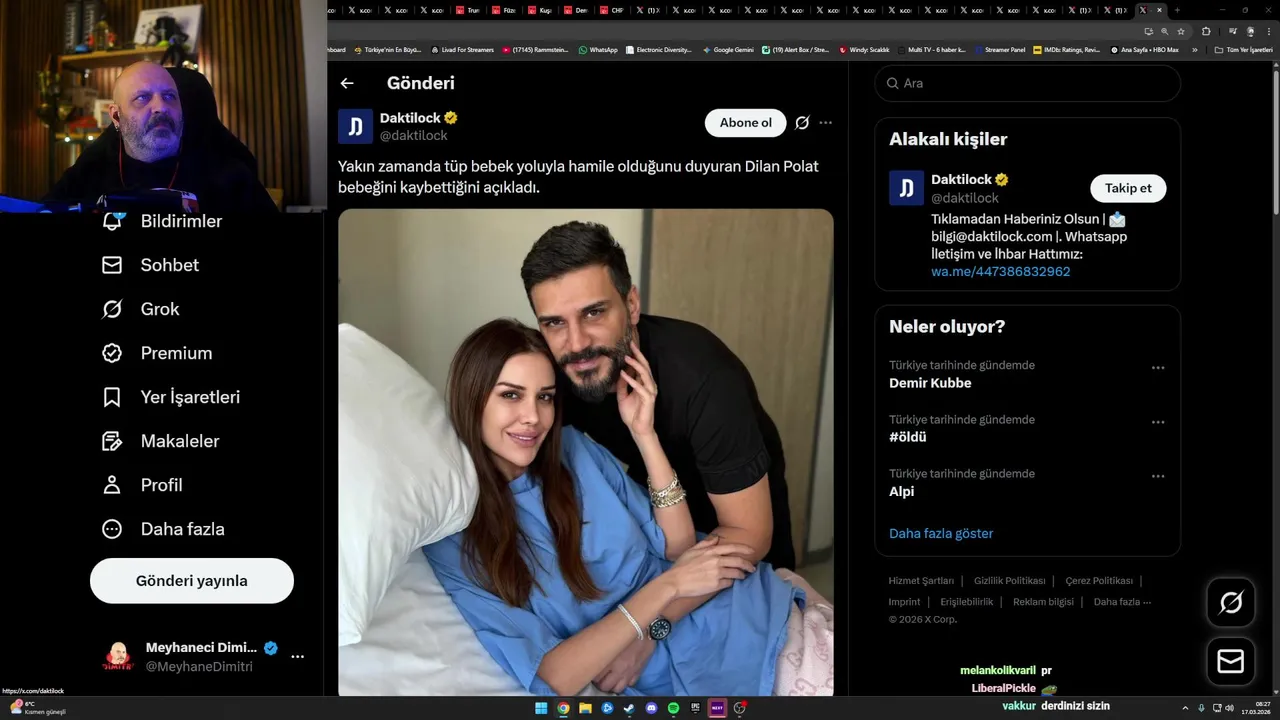Switch to the CHP browser tab
Image resolution: width=1280 pixels, height=720 pixels.
click(x=612, y=10)
